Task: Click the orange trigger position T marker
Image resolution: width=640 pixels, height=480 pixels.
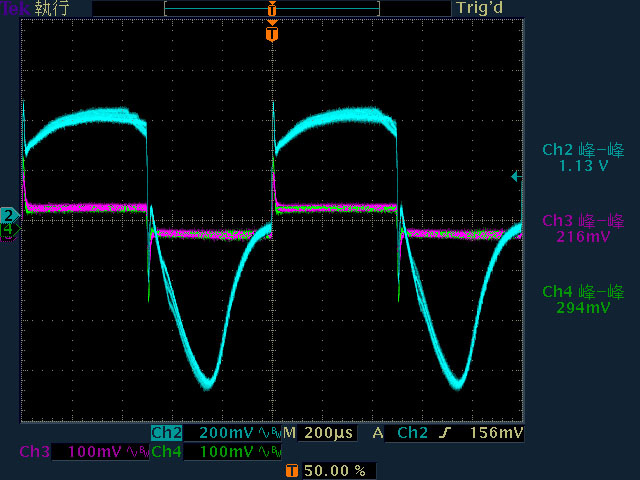Action: 272,33
